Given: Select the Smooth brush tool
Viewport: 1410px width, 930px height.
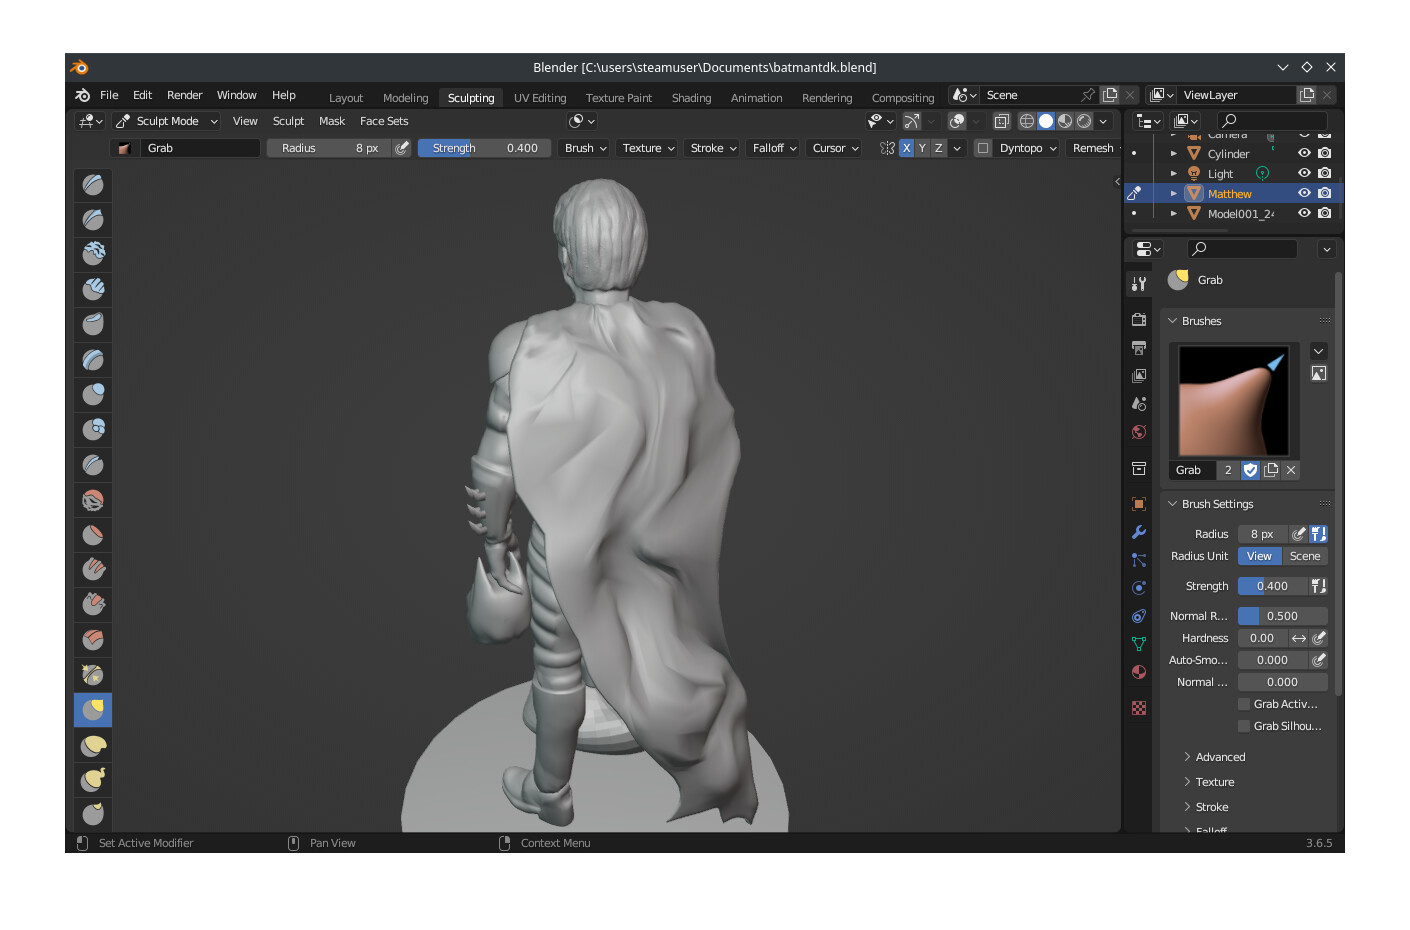Looking at the screenshot, I should coord(93,499).
